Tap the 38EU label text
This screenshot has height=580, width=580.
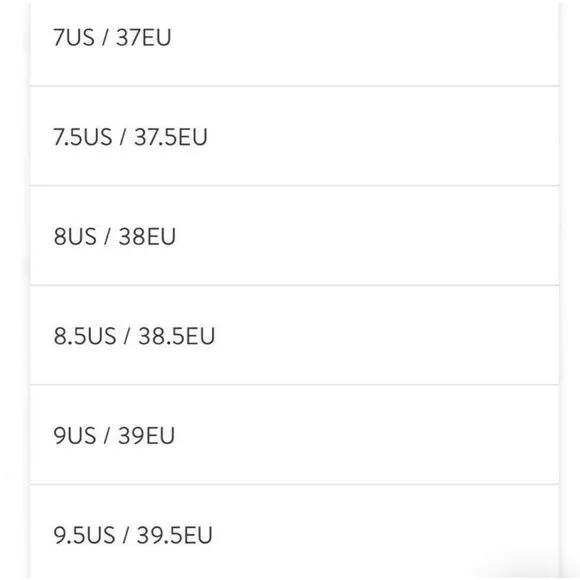(x=147, y=236)
